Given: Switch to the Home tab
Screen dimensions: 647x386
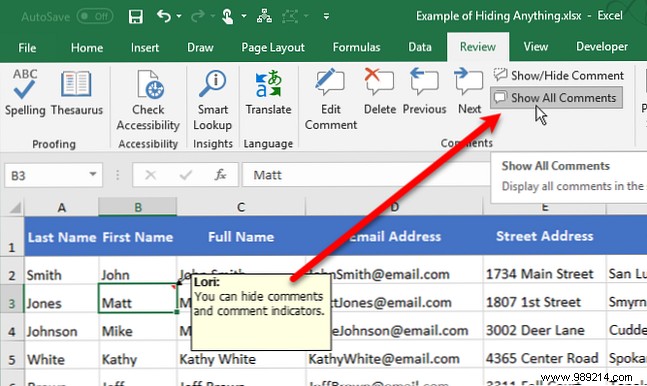Looking at the screenshot, I should 87,48.
